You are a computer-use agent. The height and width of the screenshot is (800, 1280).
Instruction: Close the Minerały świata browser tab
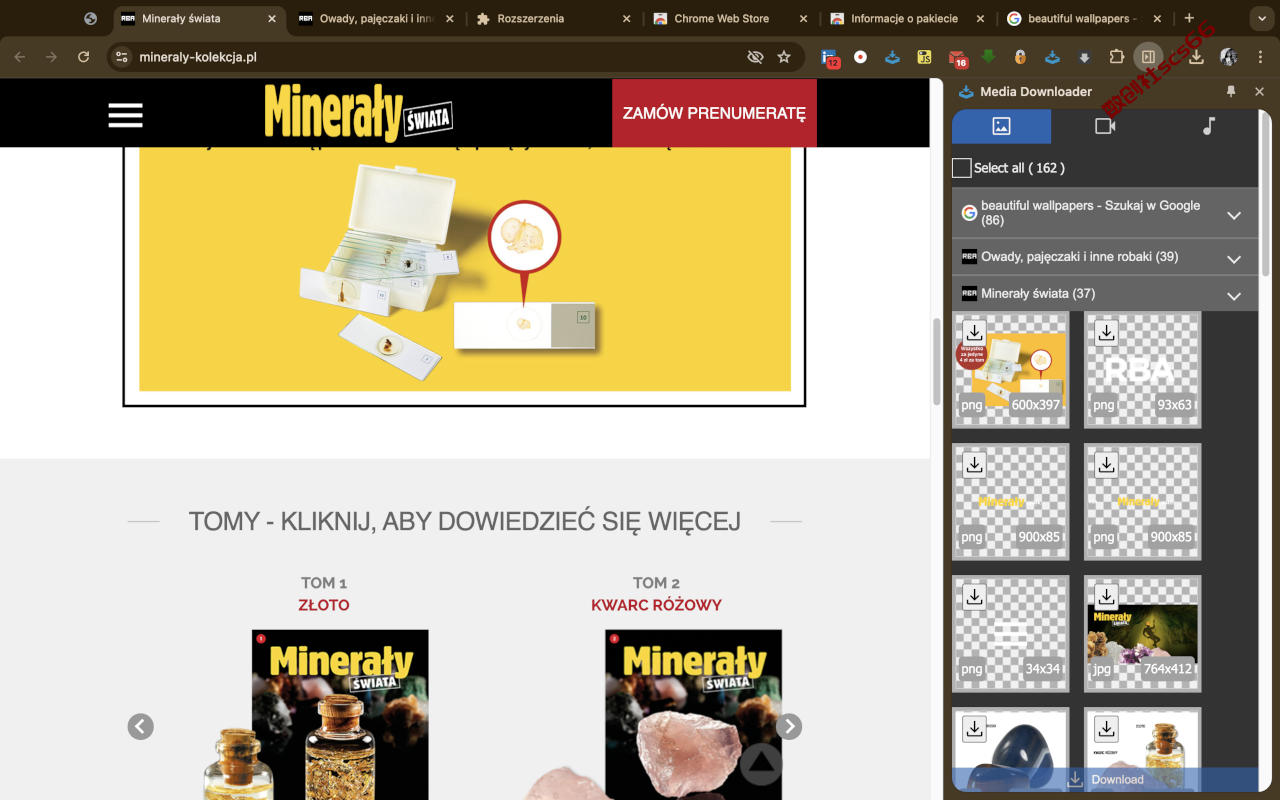pos(271,19)
